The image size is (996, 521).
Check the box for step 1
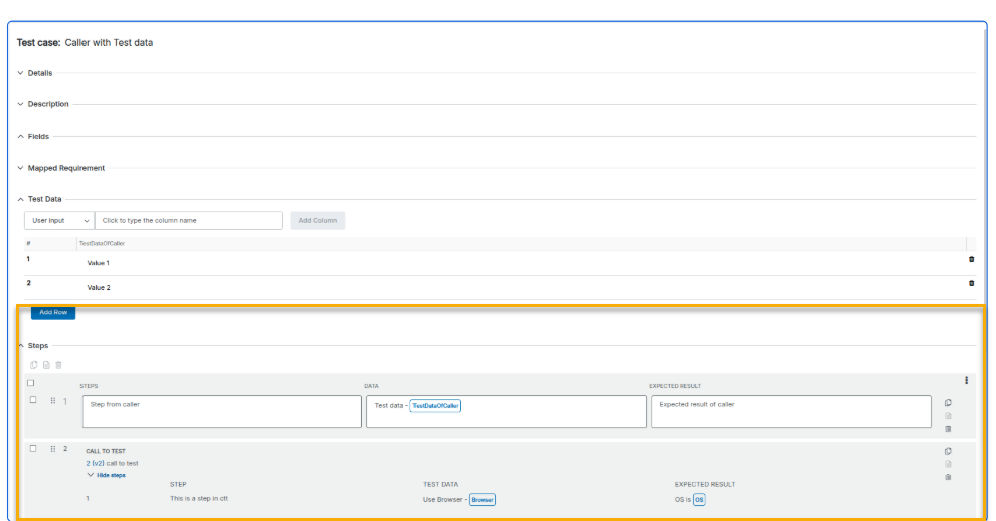33,400
